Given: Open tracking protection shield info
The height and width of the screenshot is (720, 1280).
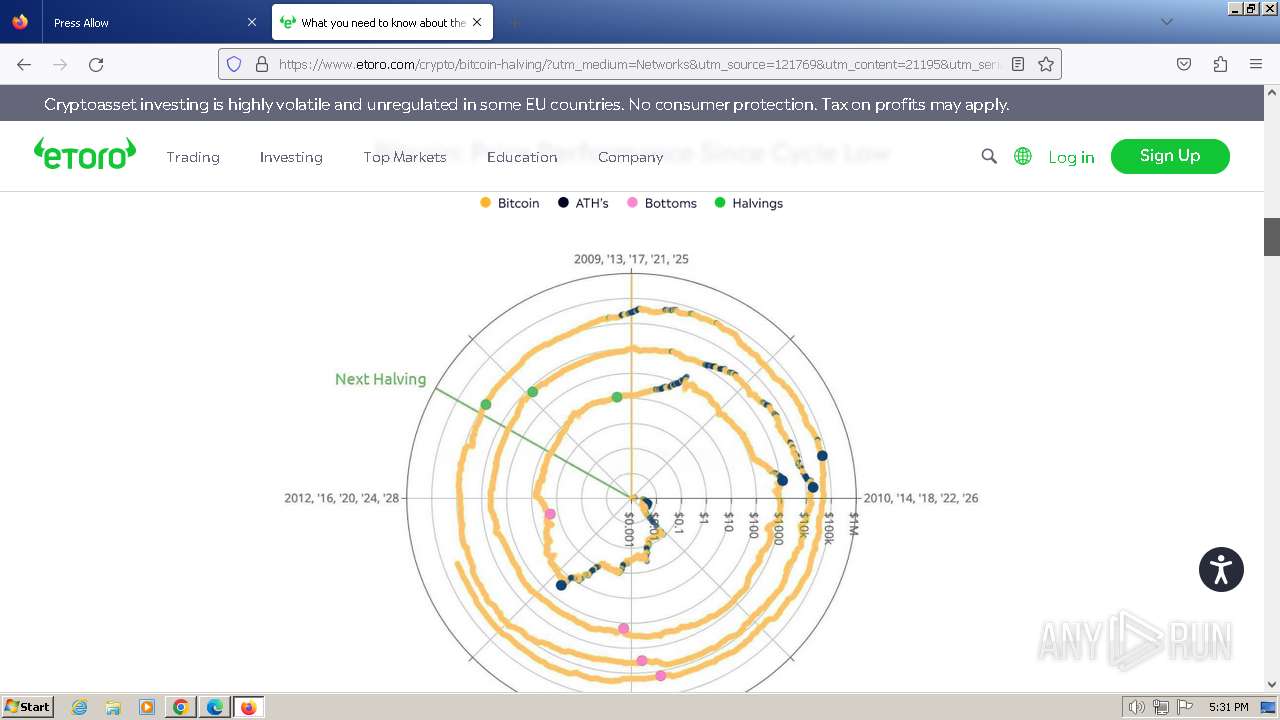Looking at the screenshot, I should tap(234, 64).
